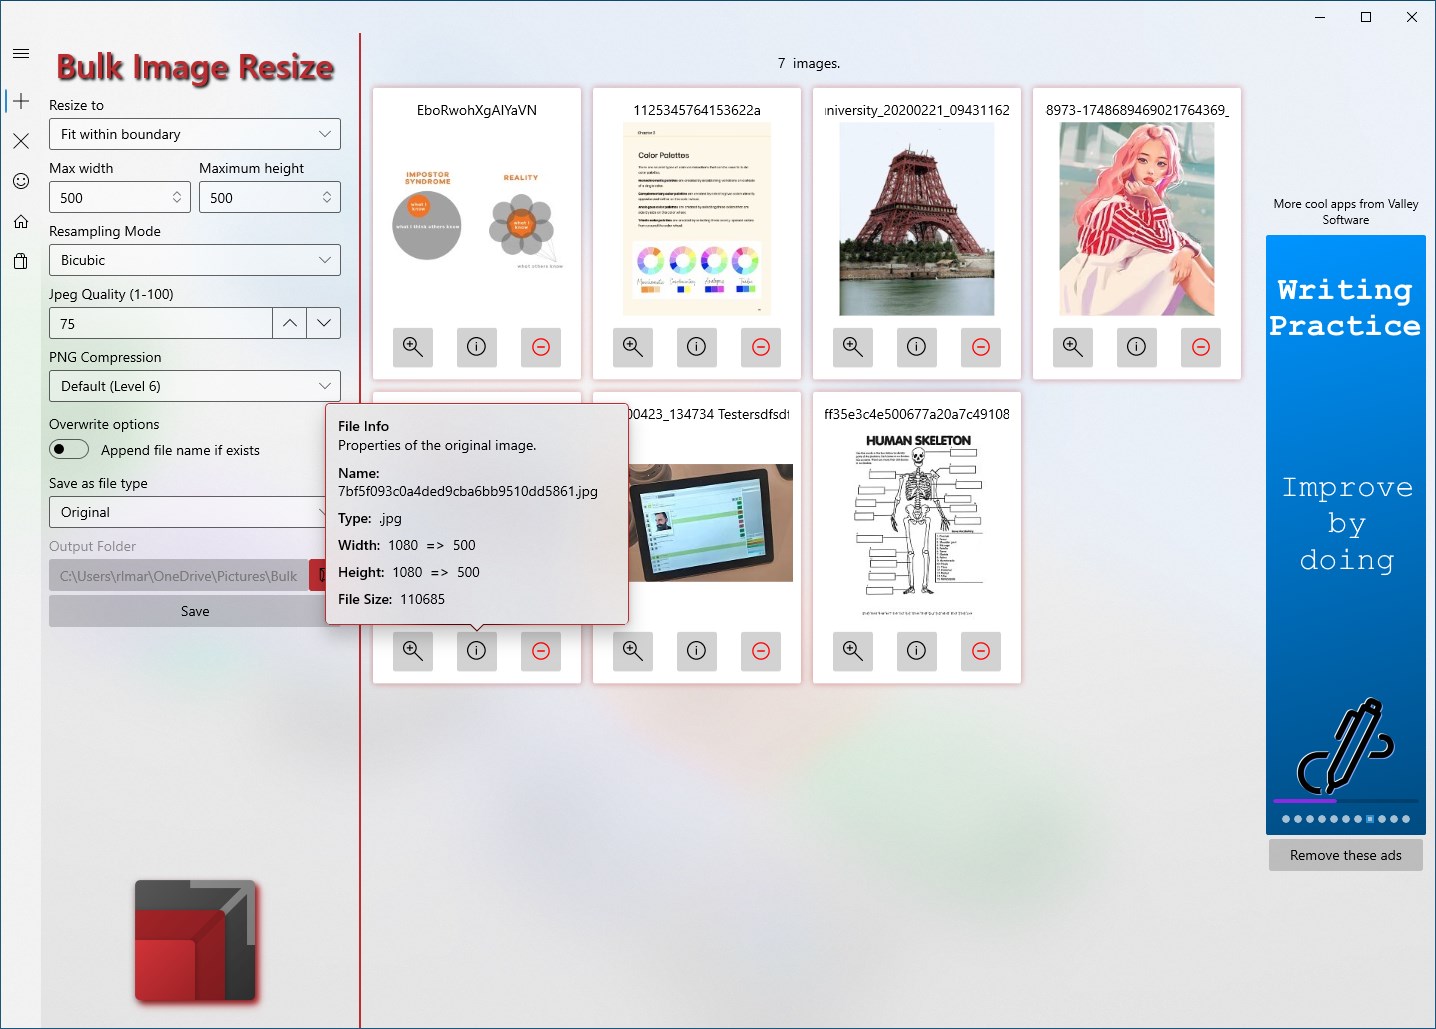Maximize the application window
The height and width of the screenshot is (1029, 1436).
(1366, 17)
